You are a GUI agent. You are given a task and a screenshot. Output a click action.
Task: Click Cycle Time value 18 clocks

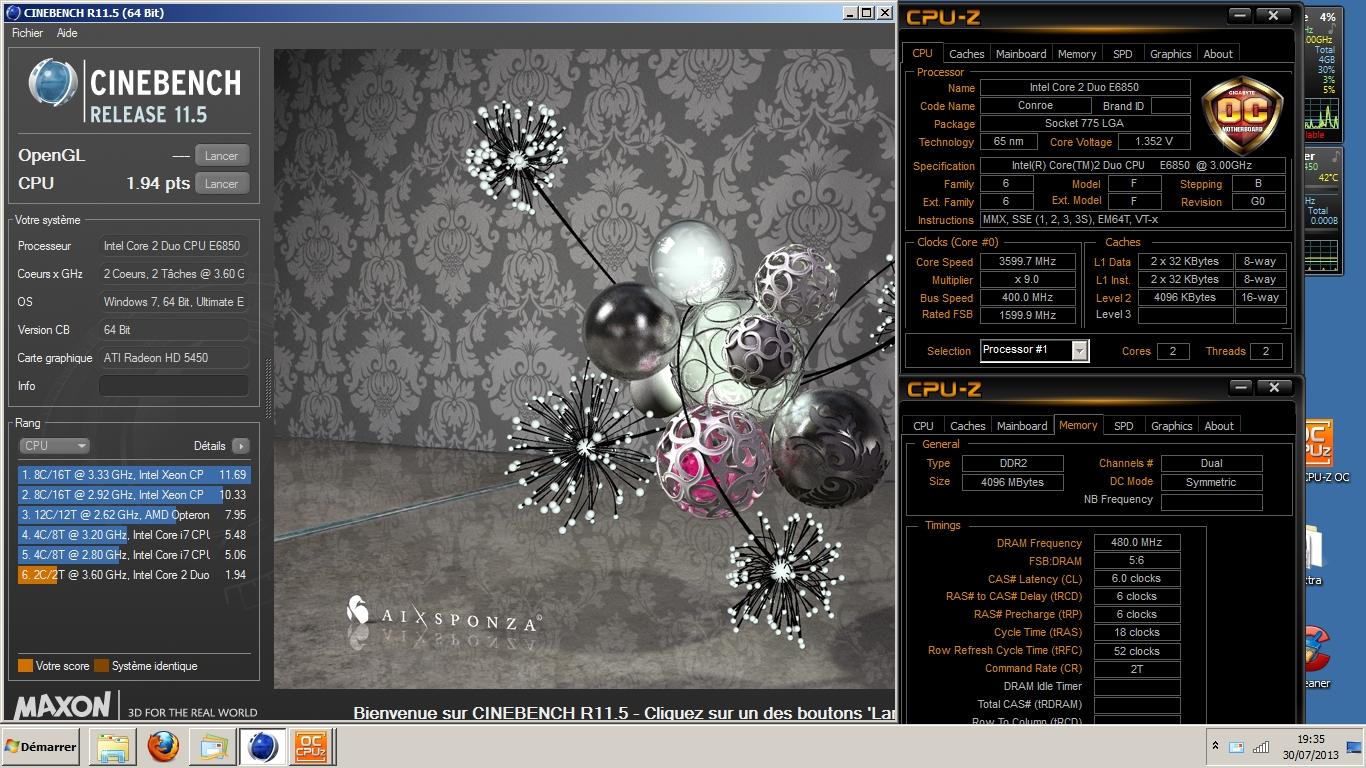pos(1136,633)
